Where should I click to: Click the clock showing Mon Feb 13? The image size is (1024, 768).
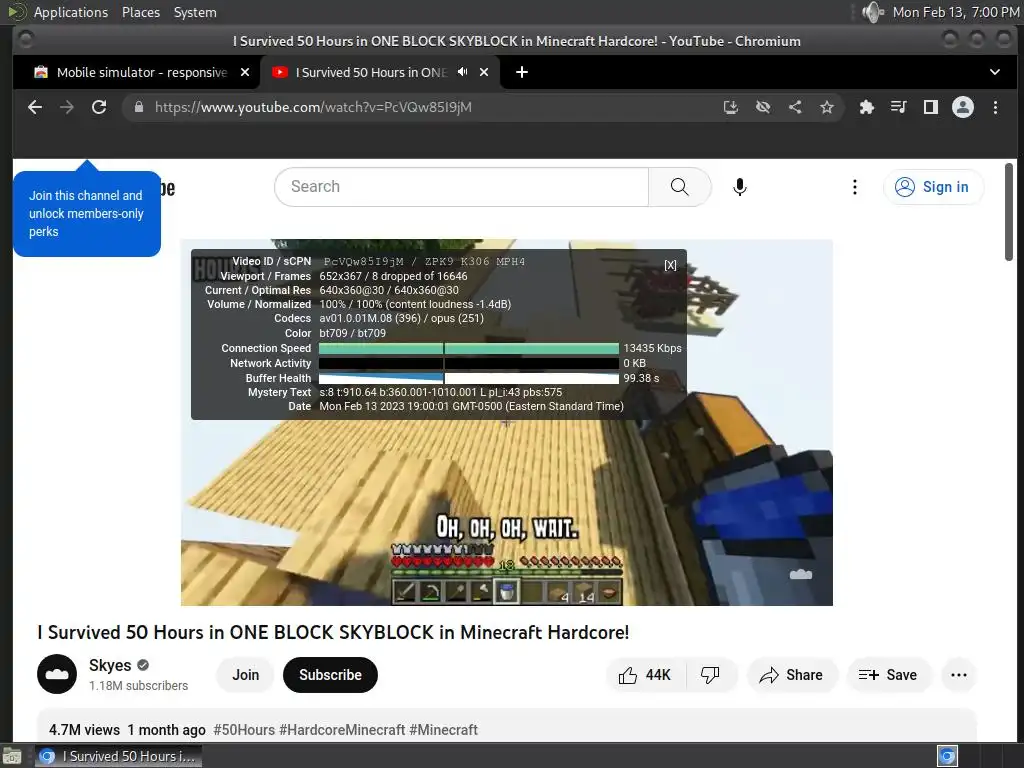coord(955,12)
